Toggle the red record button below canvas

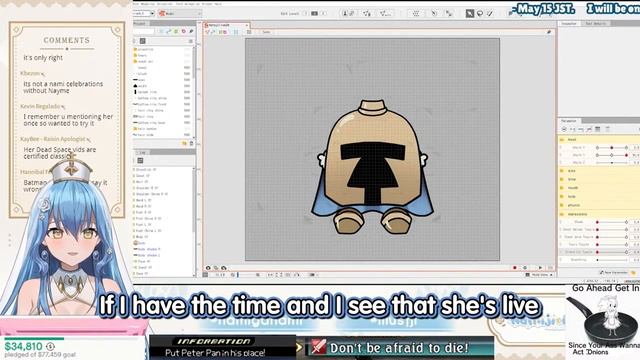515,268
